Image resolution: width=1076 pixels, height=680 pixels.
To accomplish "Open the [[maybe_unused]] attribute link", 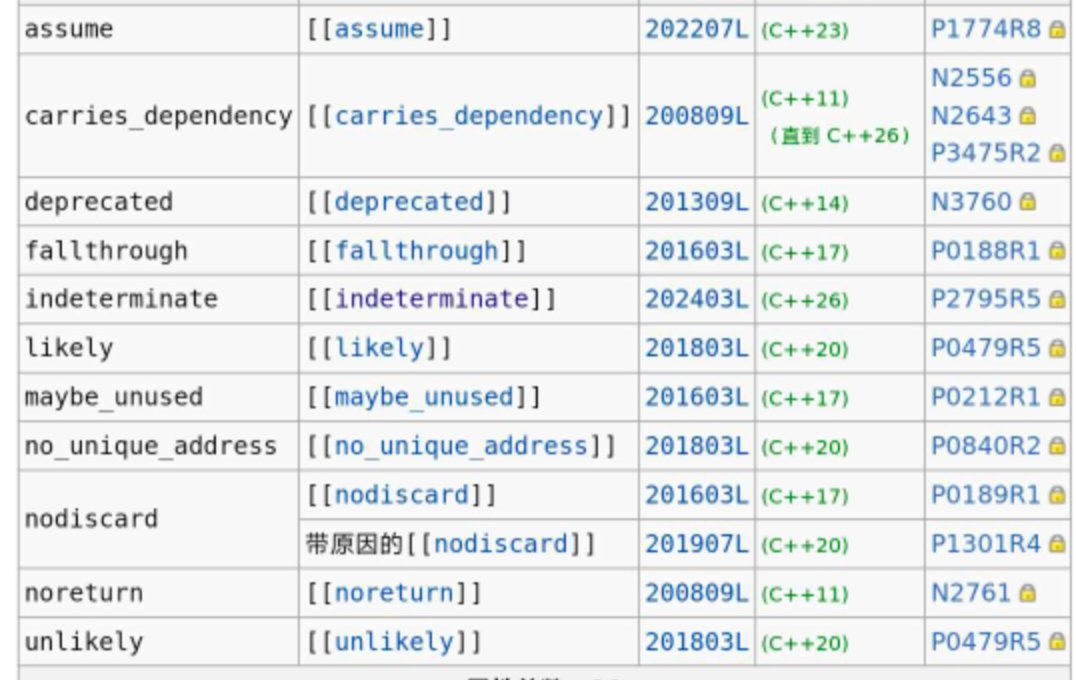I will click(424, 397).
